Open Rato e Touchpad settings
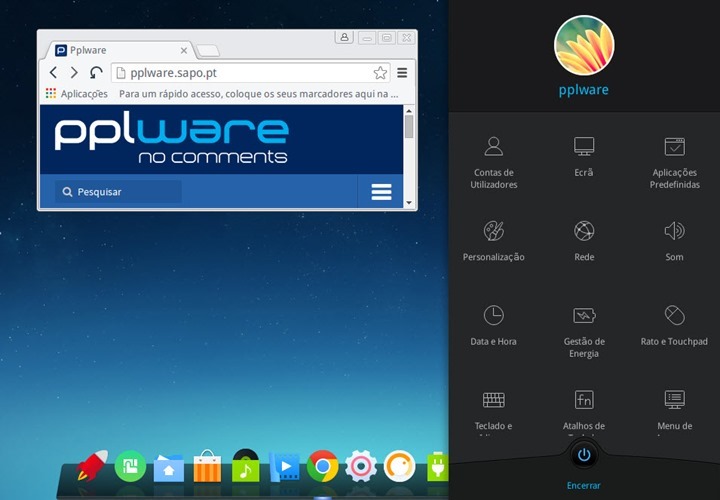The width and height of the screenshot is (720, 500). click(x=675, y=326)
